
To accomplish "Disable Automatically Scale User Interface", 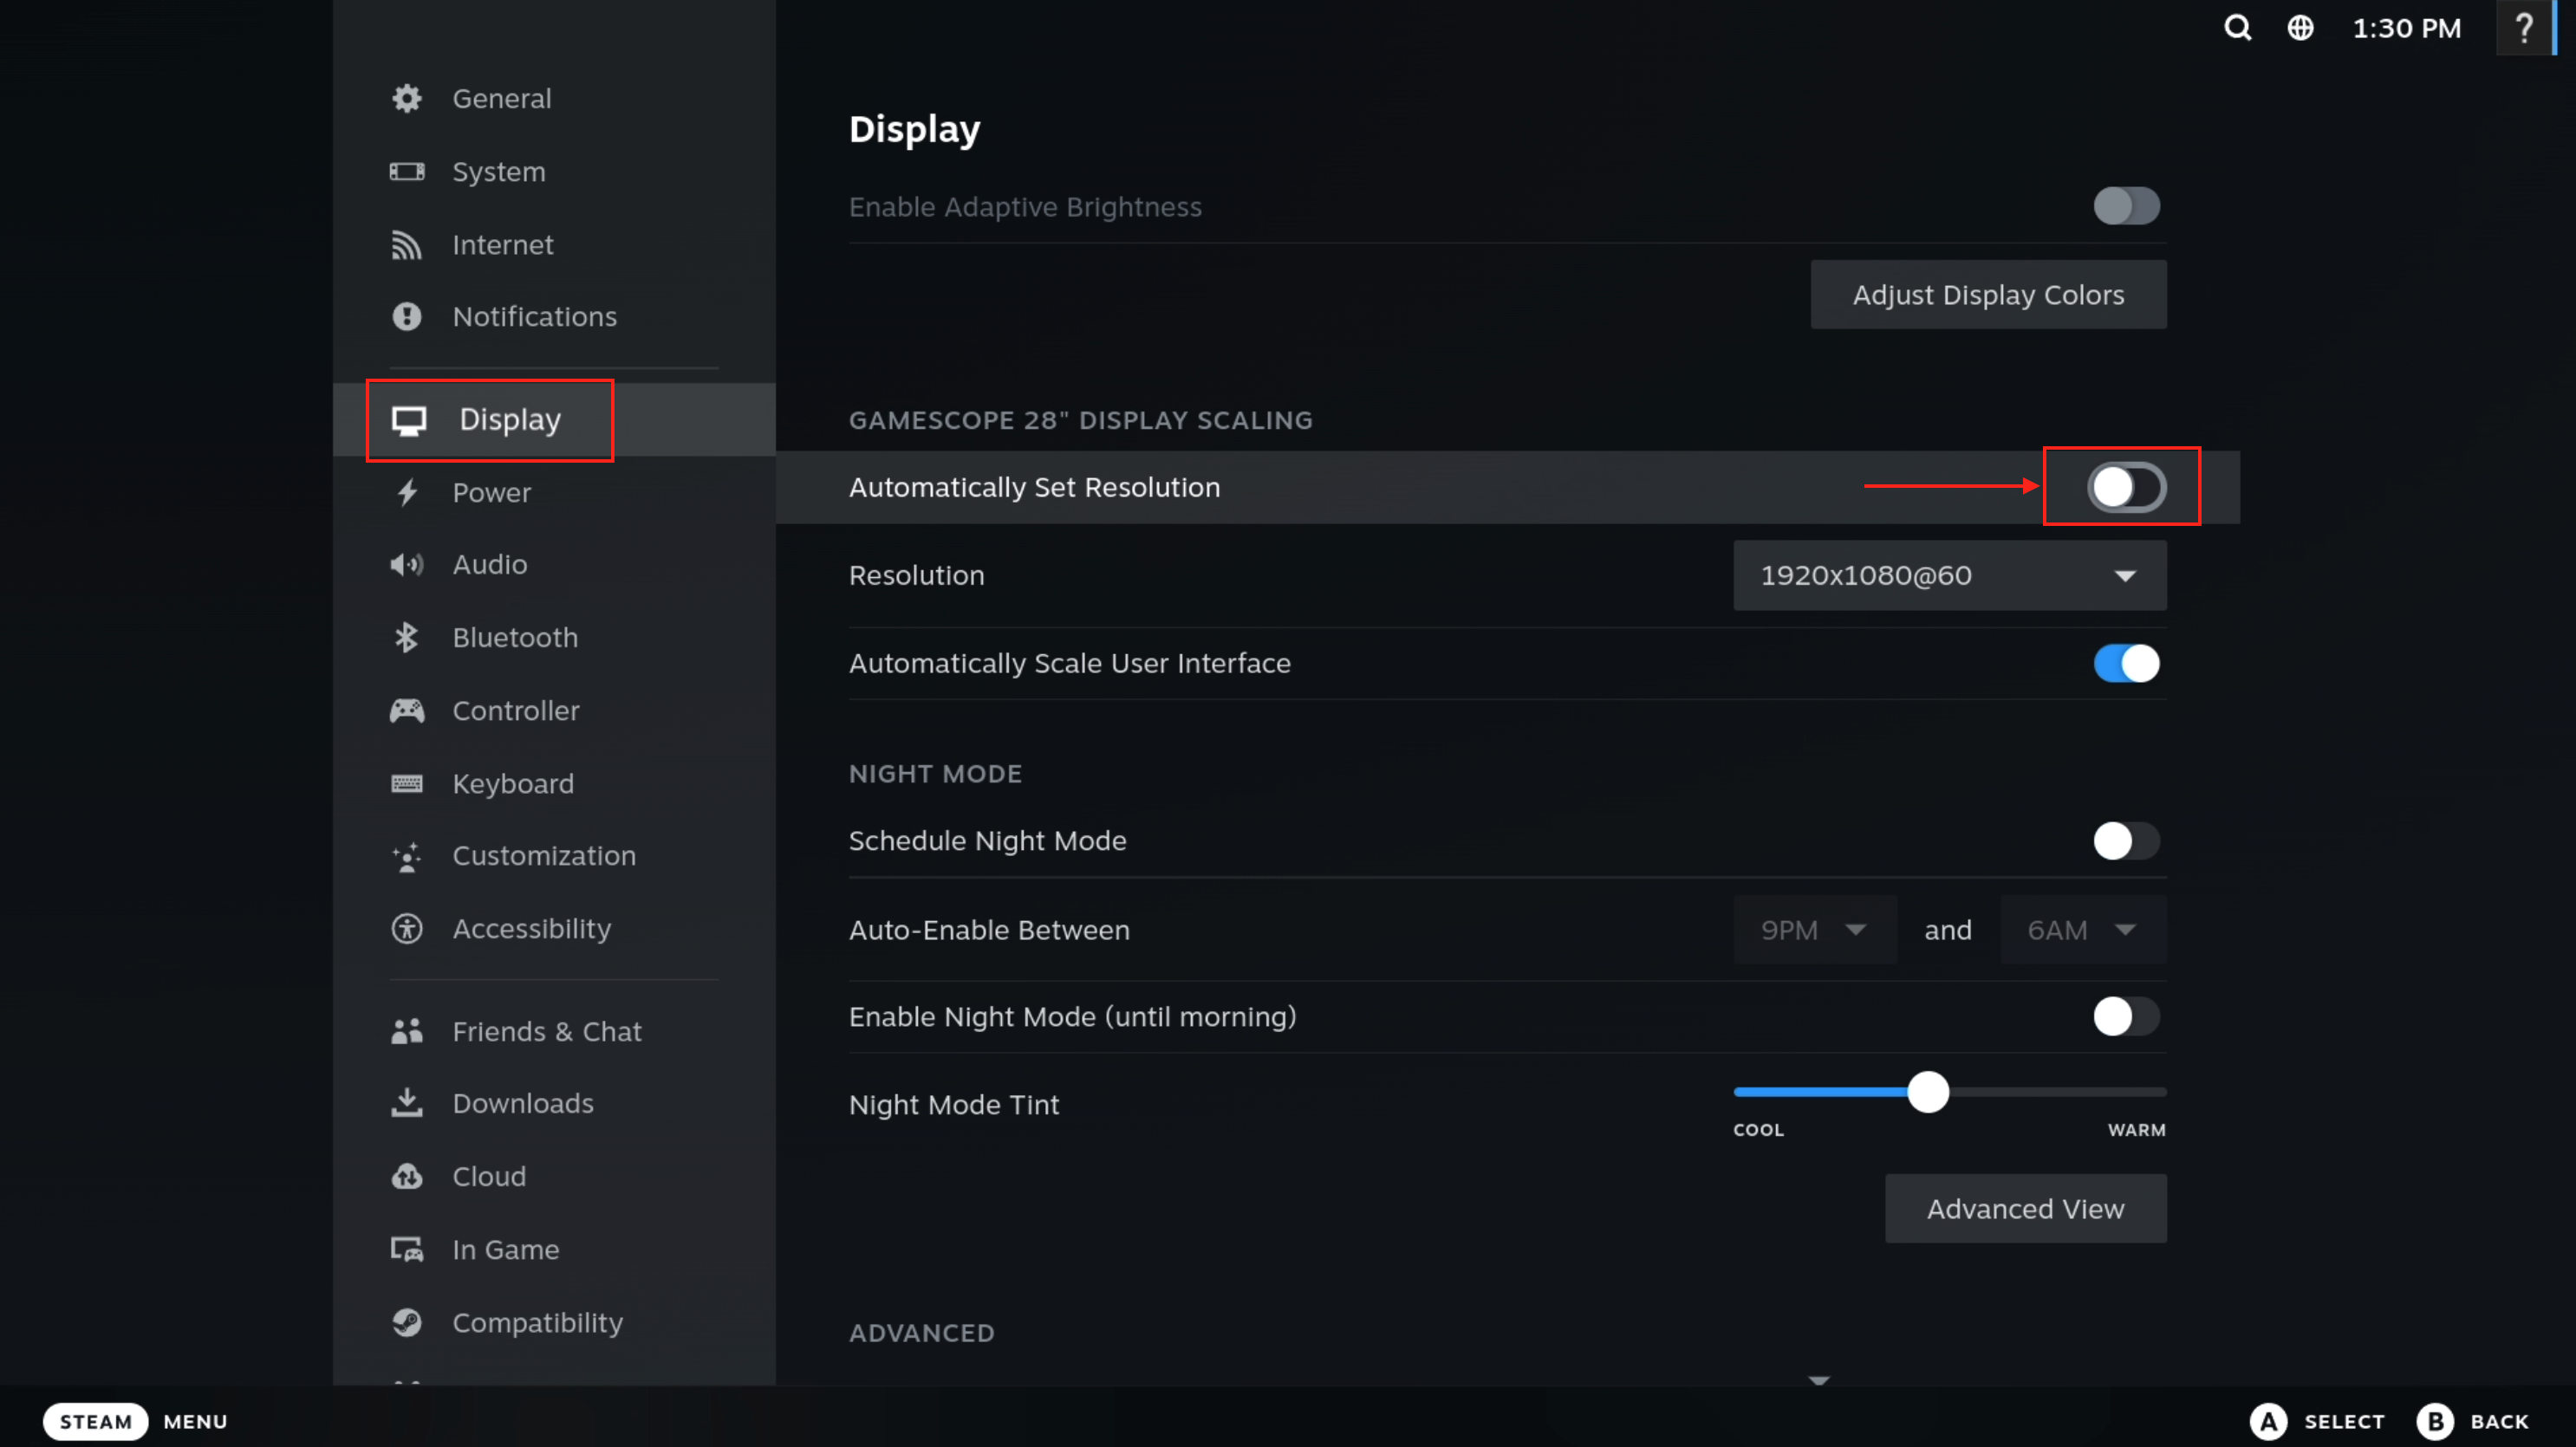I will pyautogui.click(x=2126, y=663).
